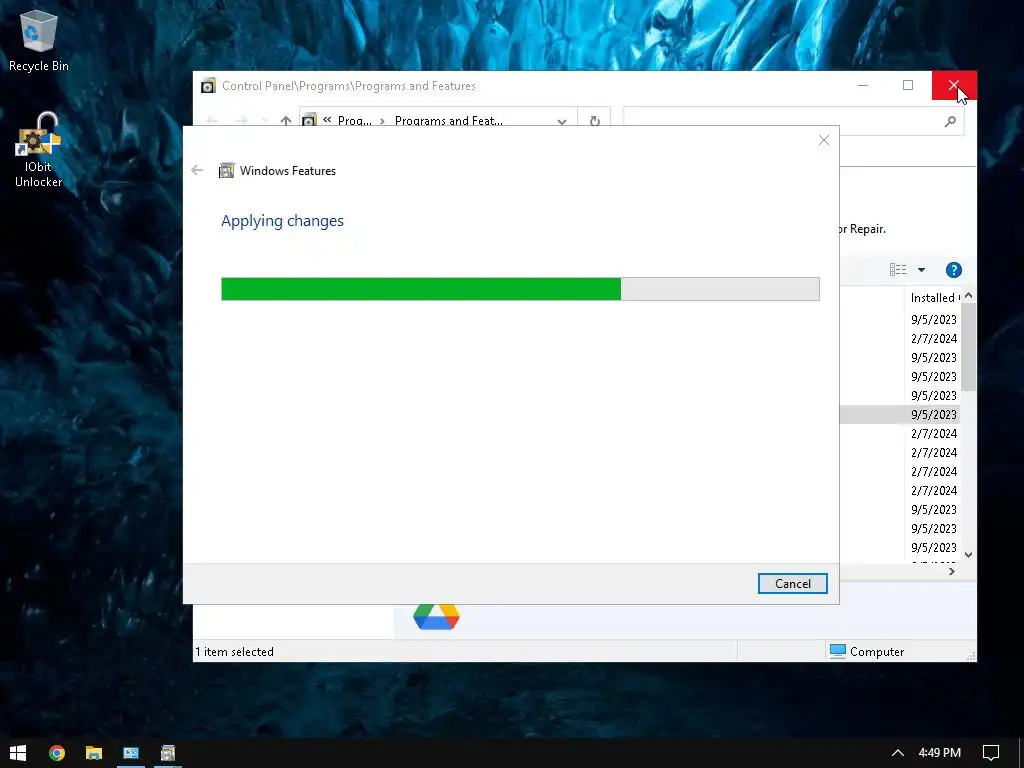The image size is (1024, 768).
Task: Select the IObit Unlocker desktop shortcut
Action: tap(39, 150)
